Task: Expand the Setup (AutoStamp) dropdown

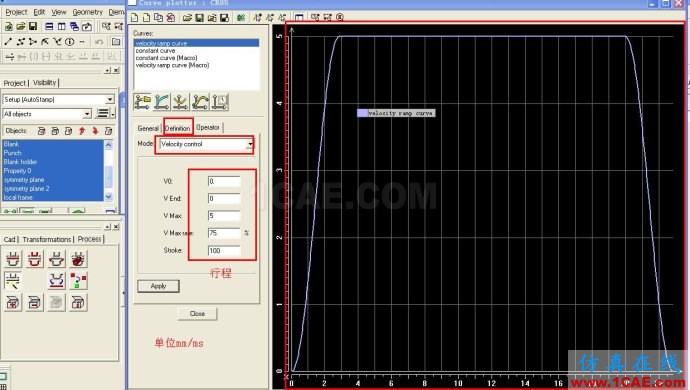Action: point(110,99)
